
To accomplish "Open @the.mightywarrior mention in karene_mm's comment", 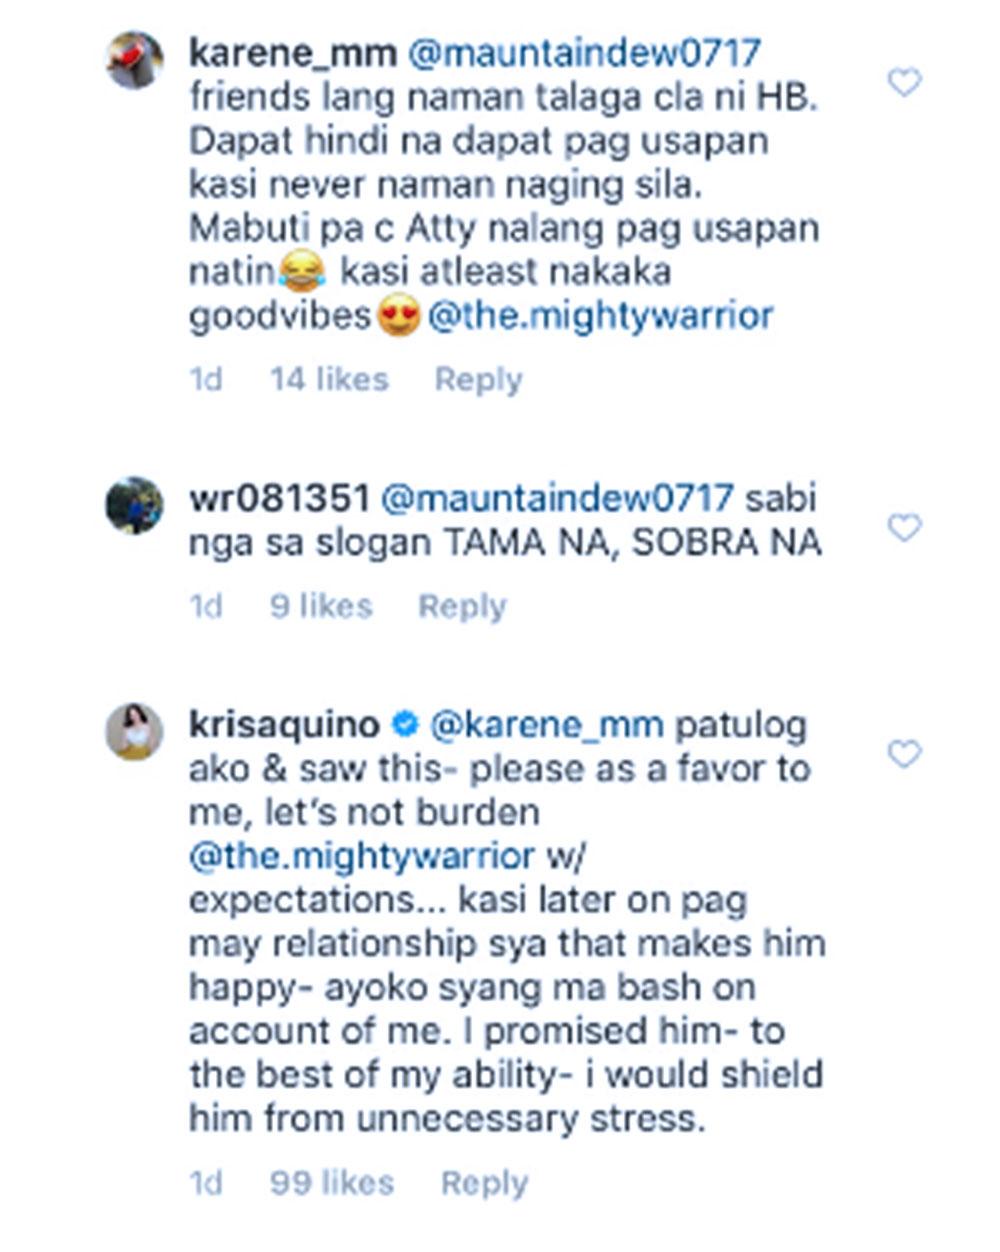I will click(x=601, y=317).
